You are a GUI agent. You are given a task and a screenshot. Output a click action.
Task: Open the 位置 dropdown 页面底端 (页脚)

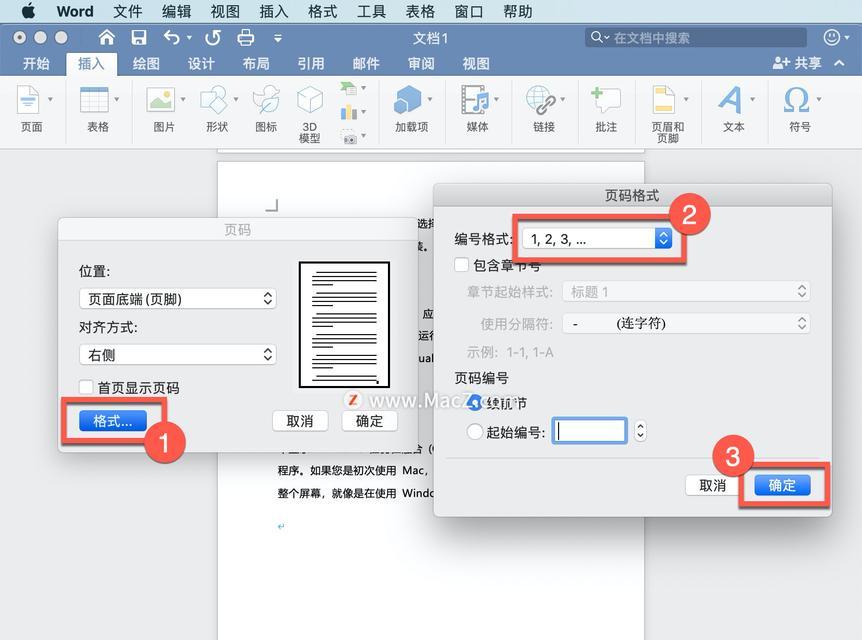[x=178, y=299]
